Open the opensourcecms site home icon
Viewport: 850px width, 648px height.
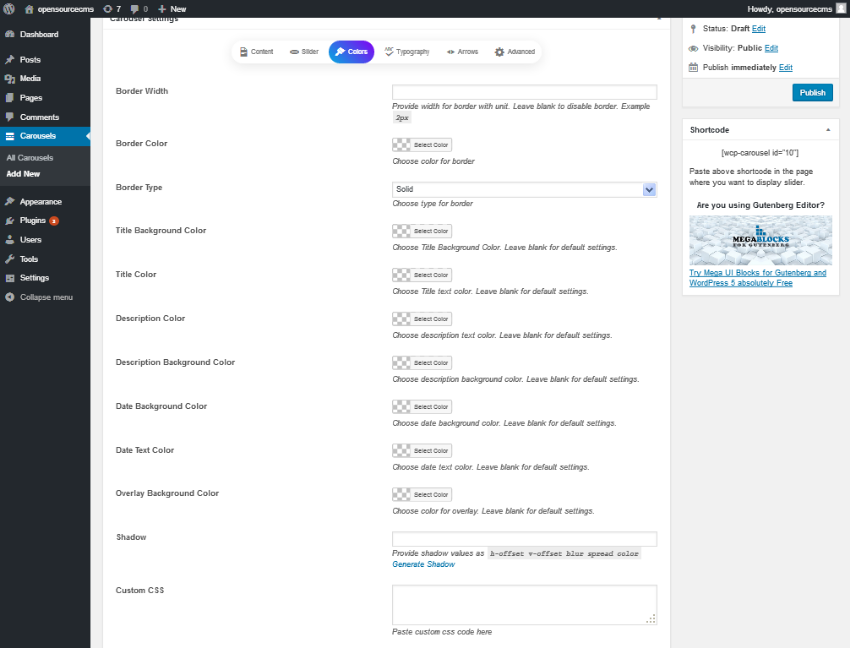pyautogui.click(x=29, y=9)
